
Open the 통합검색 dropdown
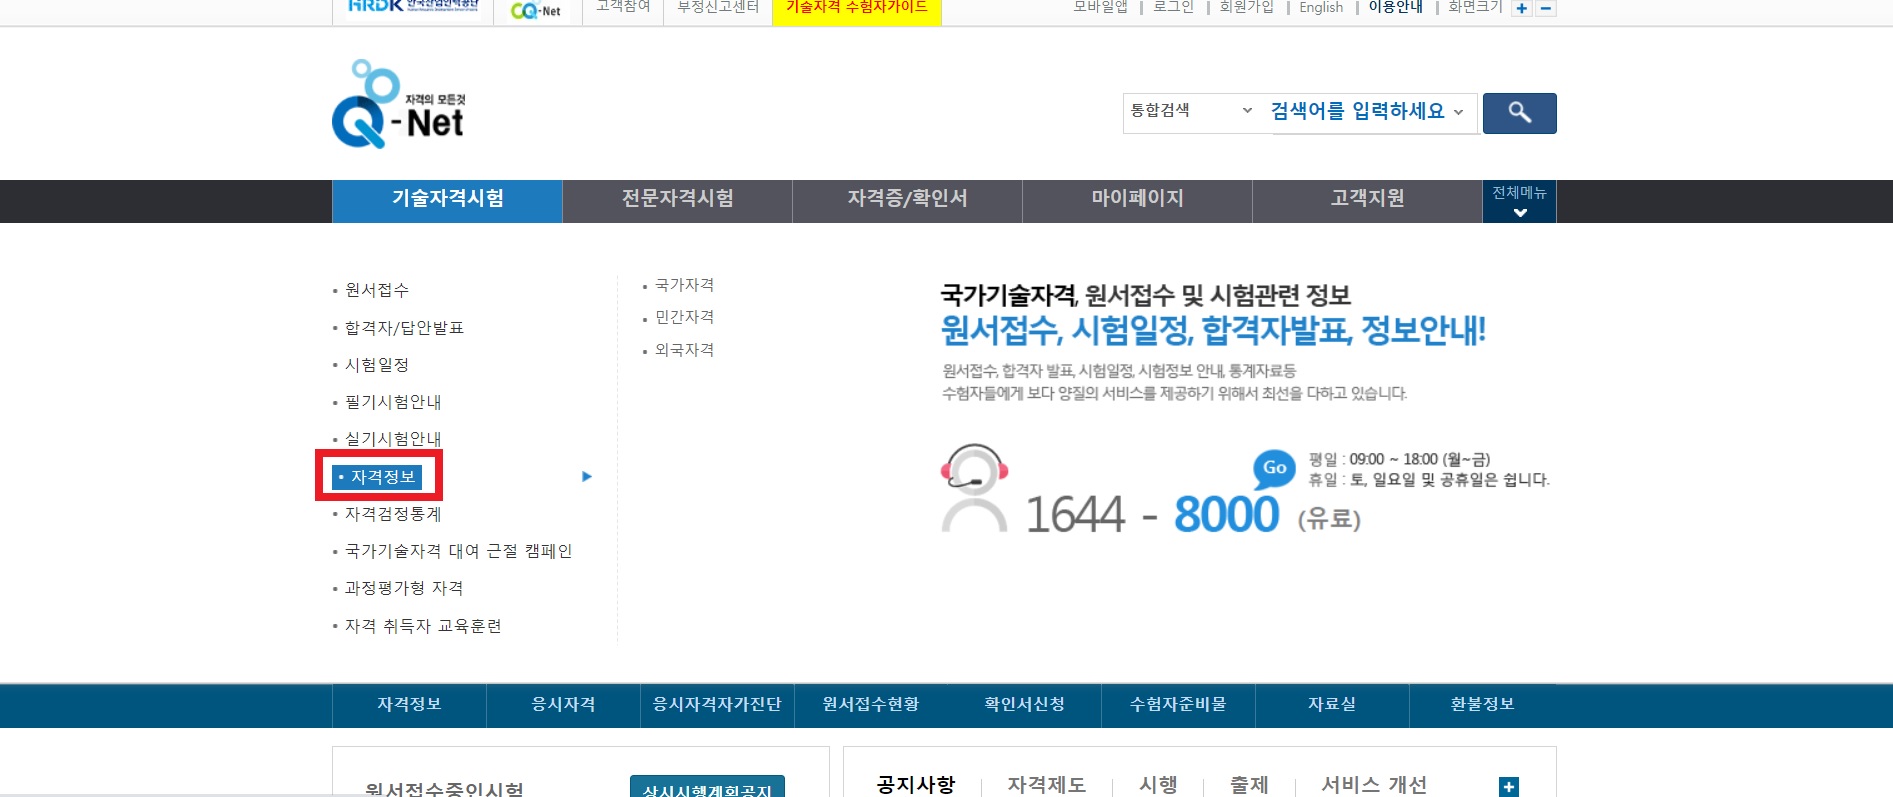click(x=1190, y=111)
